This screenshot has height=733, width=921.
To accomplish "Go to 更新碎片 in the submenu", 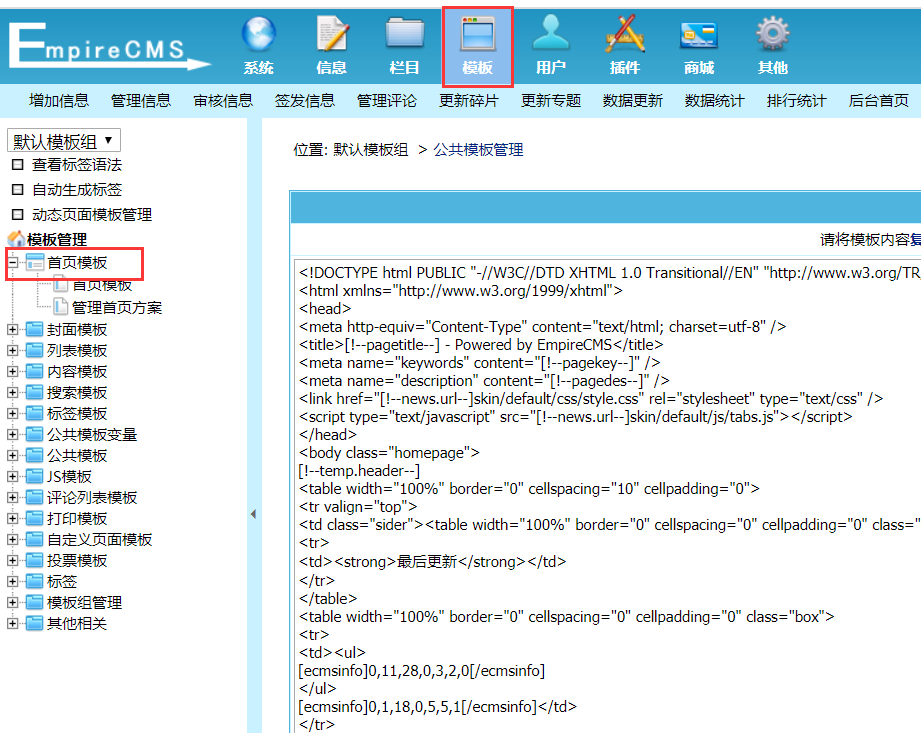I will pos(469,100).
